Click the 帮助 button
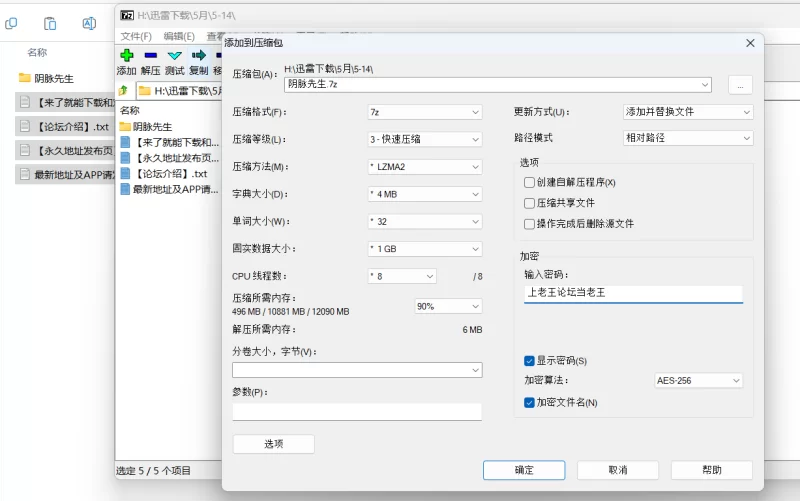 click(x=712, y=470)
